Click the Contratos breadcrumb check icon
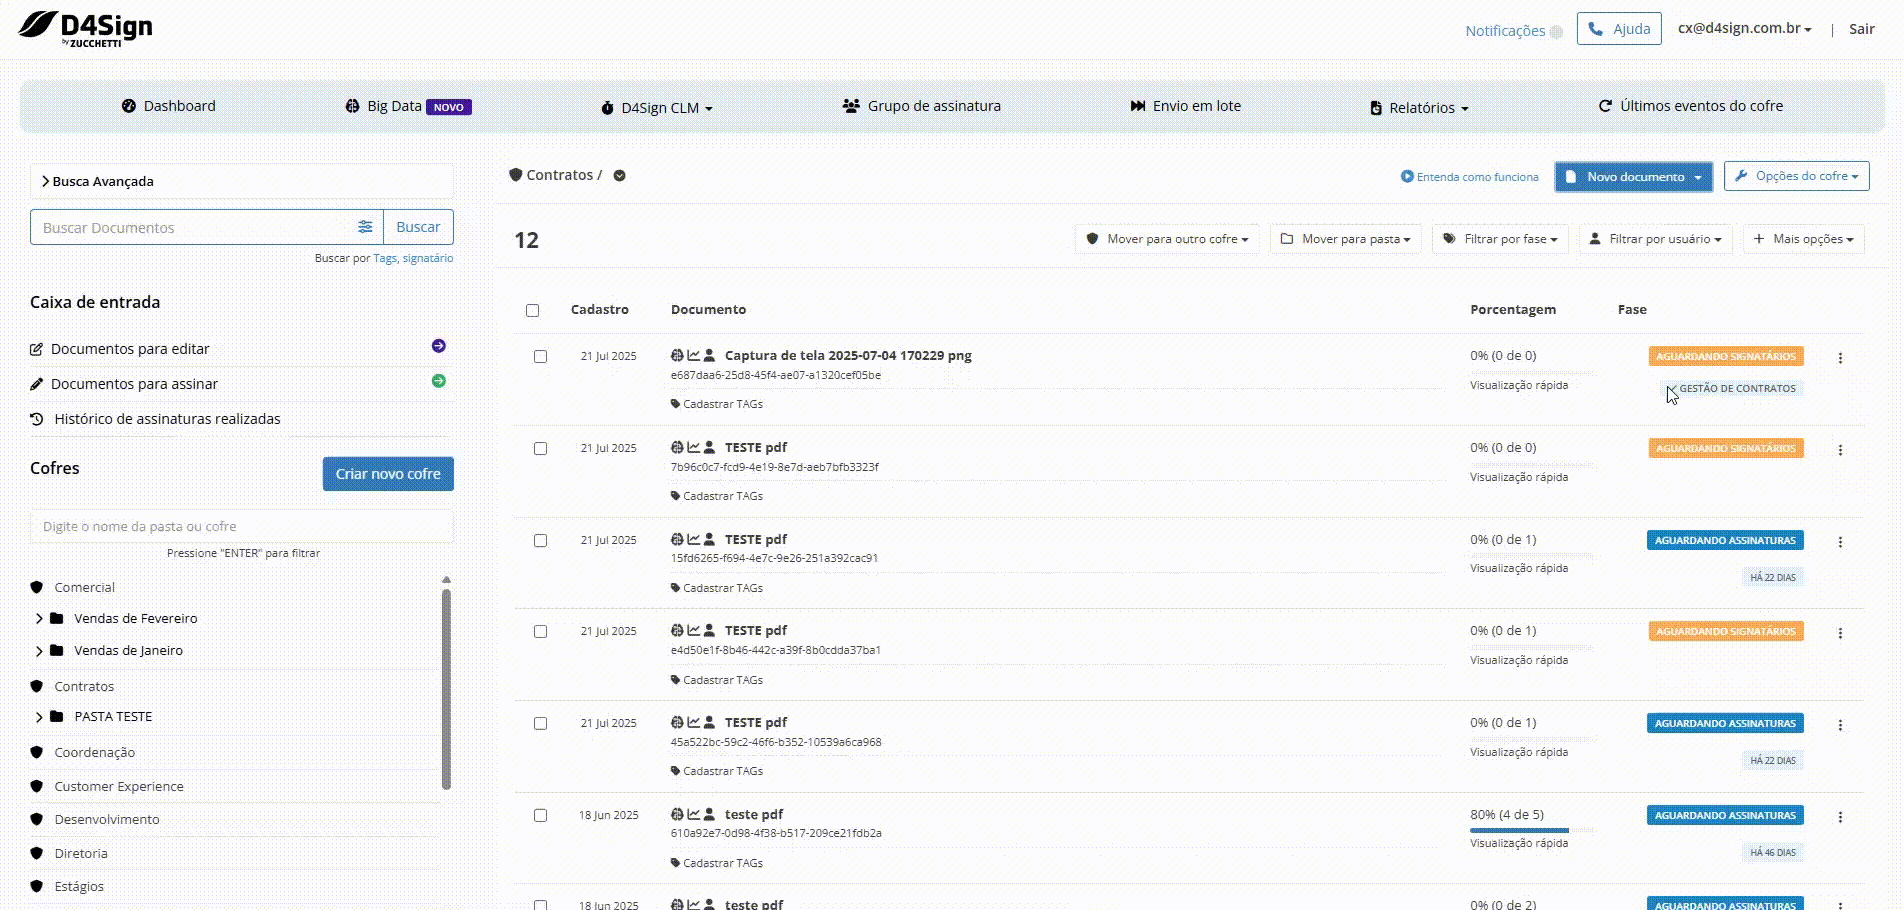The image size is (1904, 910). (619, 175)
